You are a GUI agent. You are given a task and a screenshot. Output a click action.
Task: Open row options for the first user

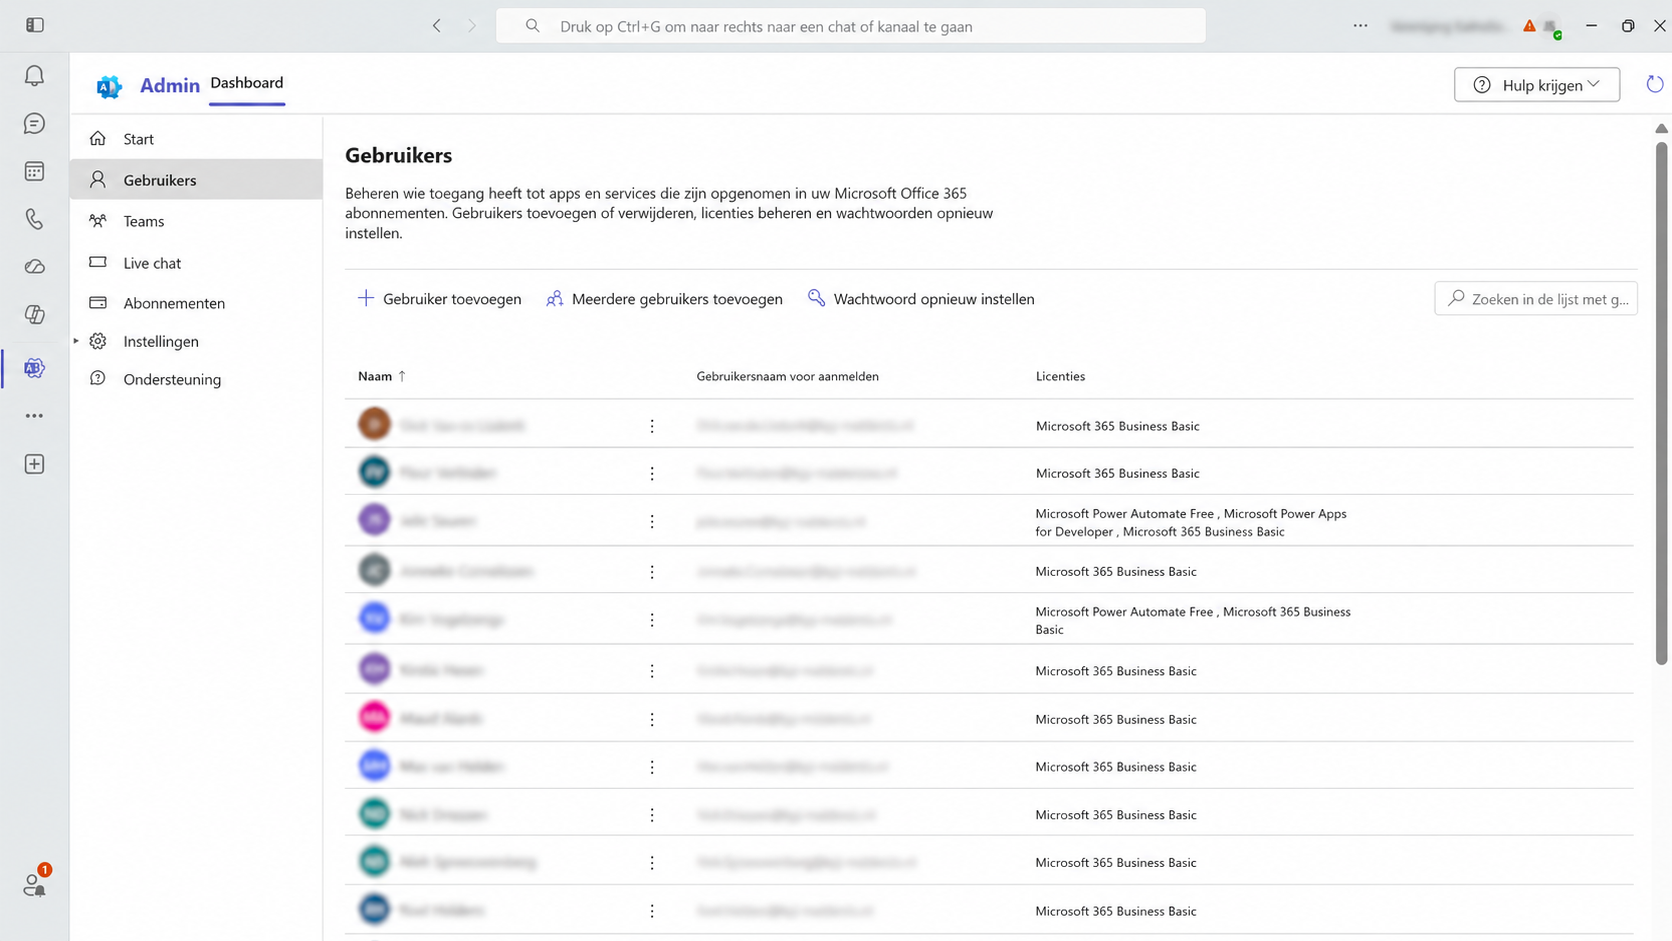point(652,426)
